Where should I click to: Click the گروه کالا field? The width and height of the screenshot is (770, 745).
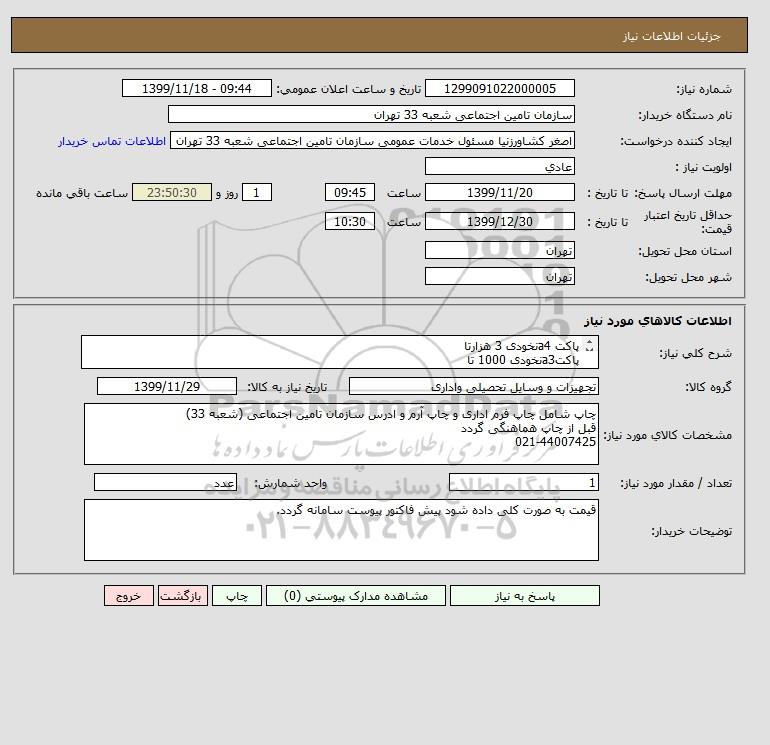tap(473, 386)
